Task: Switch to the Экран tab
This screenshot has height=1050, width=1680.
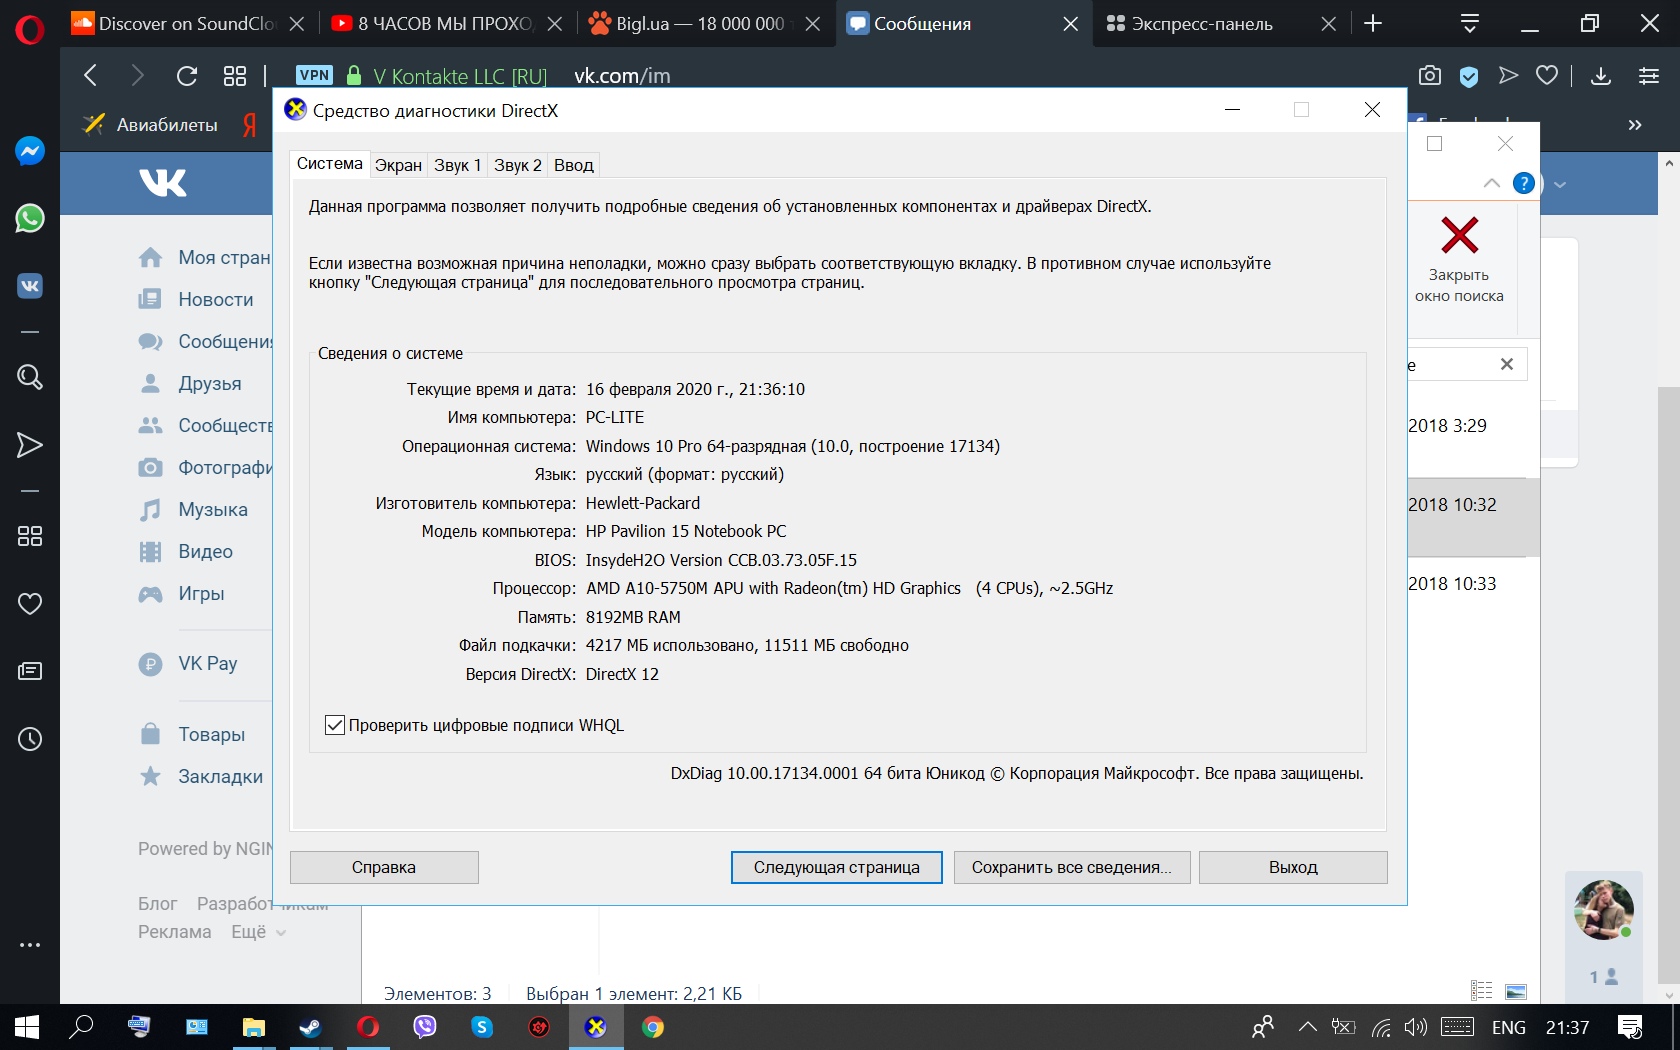Action: 398,165
